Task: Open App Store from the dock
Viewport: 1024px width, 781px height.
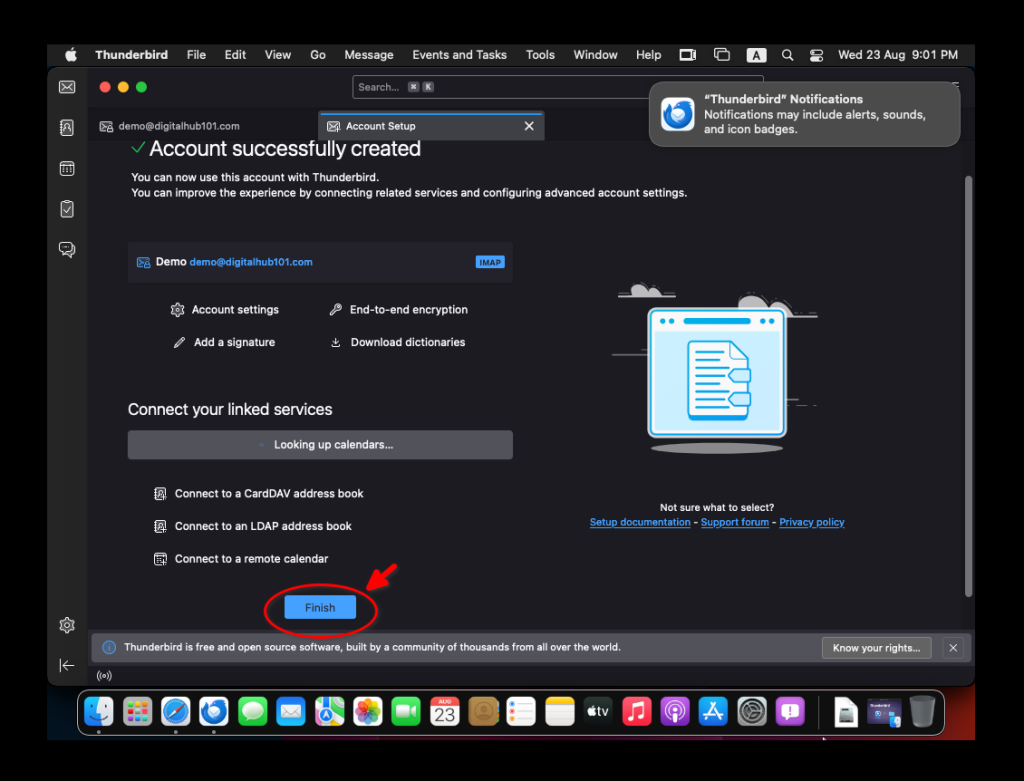Action: pos(713,711)
